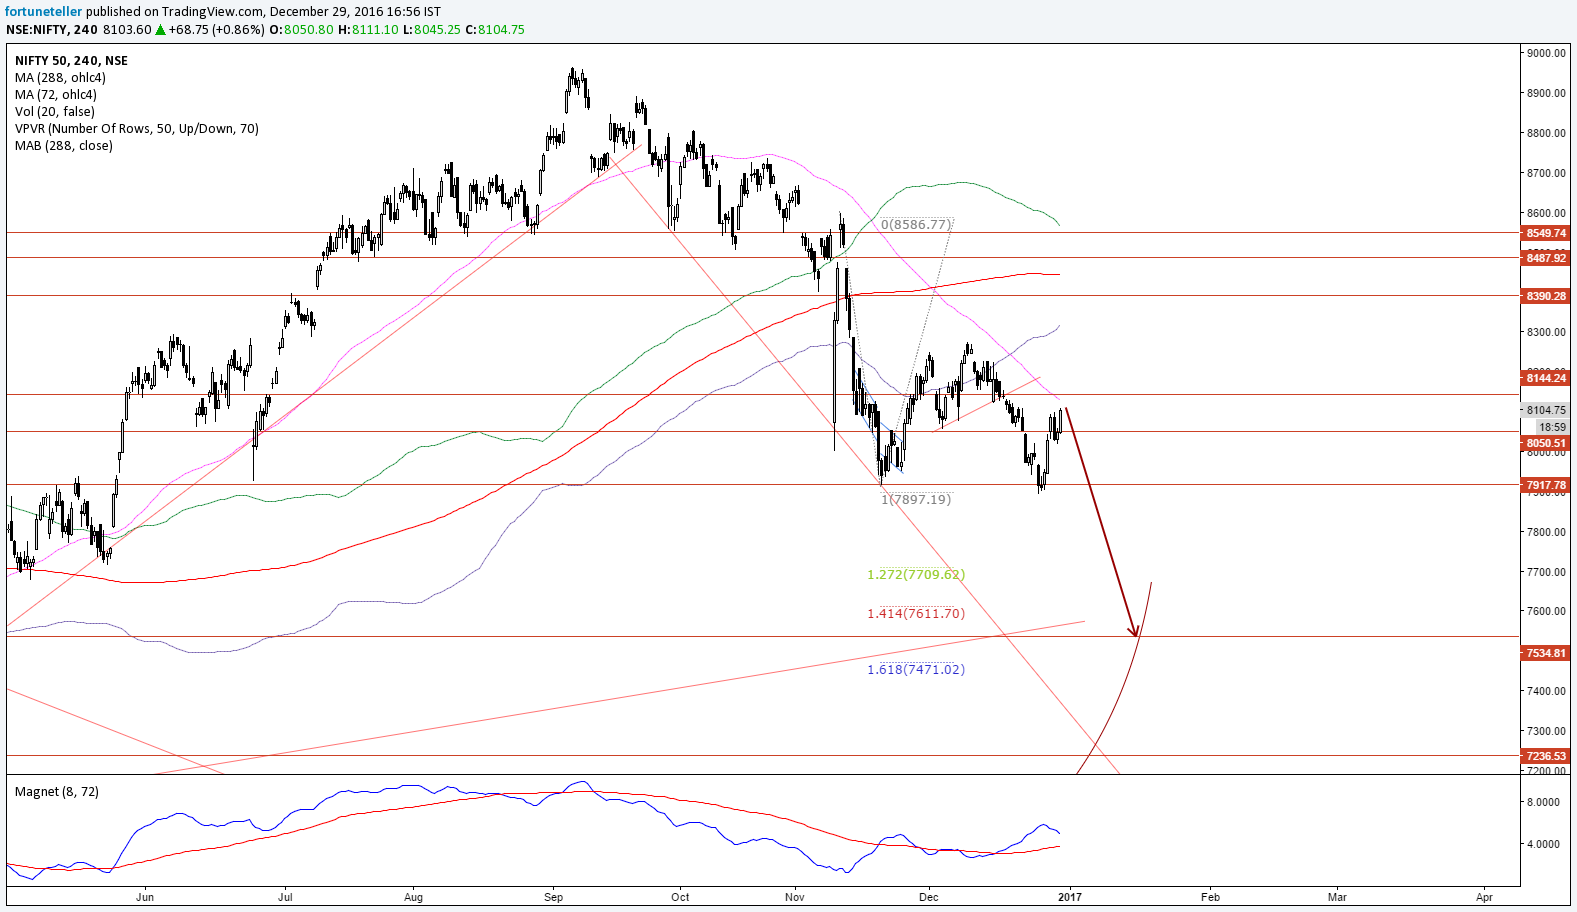Click the 8144.24 price level tag

click(x=1545, y=378)
